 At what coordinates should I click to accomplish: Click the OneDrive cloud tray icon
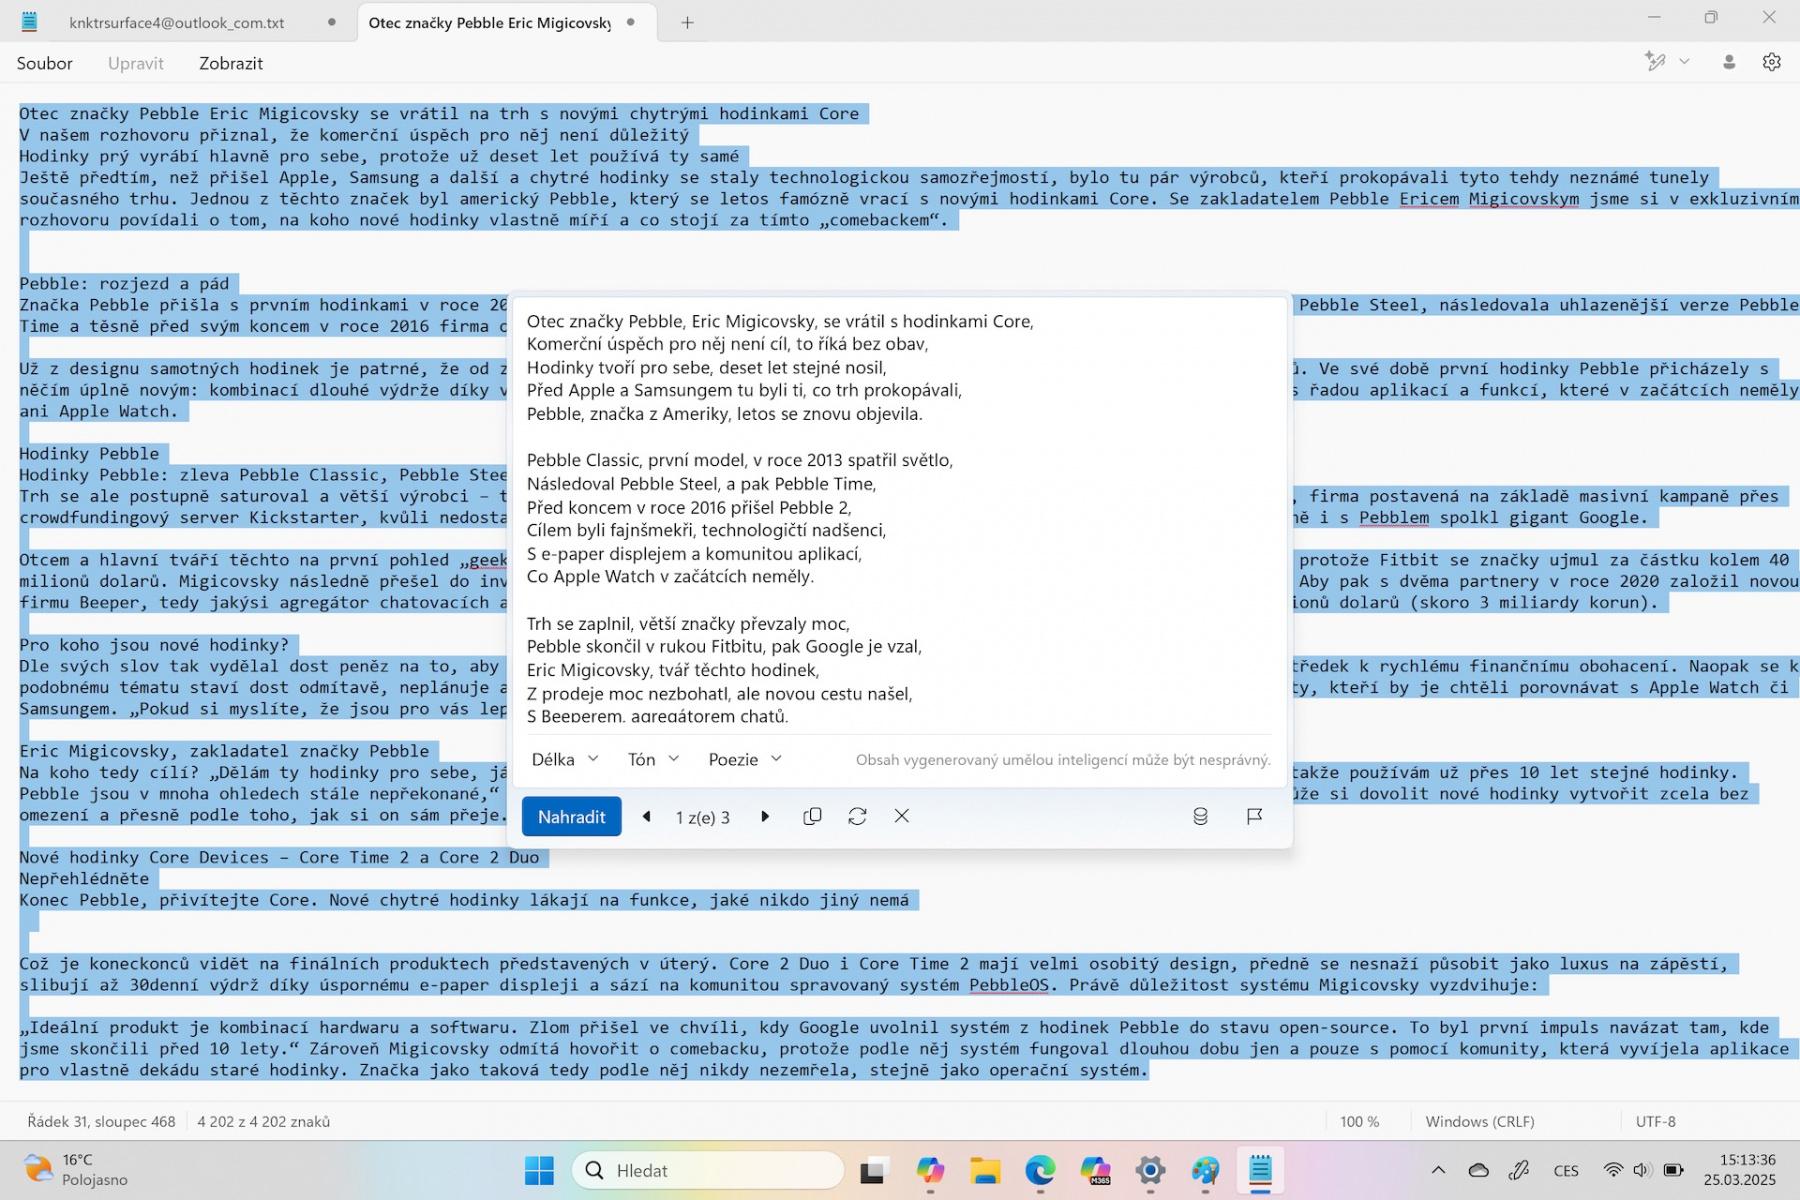(1478, 1170)
